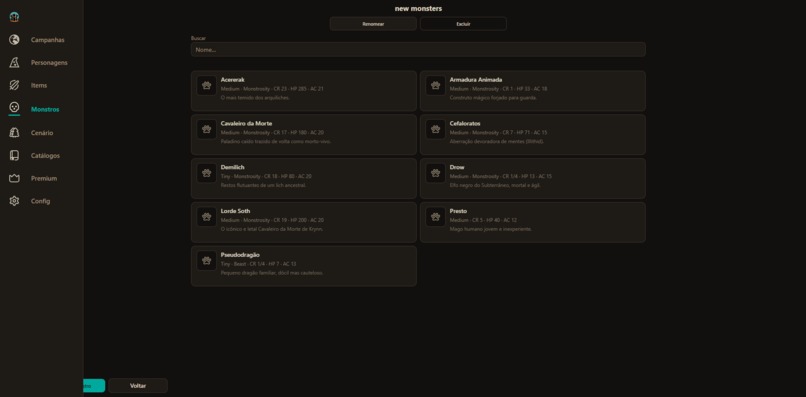The height and width of the screenshot is (397, 806).
Task: Click the Armadura Animada paw icon
Action: (435, 85)
